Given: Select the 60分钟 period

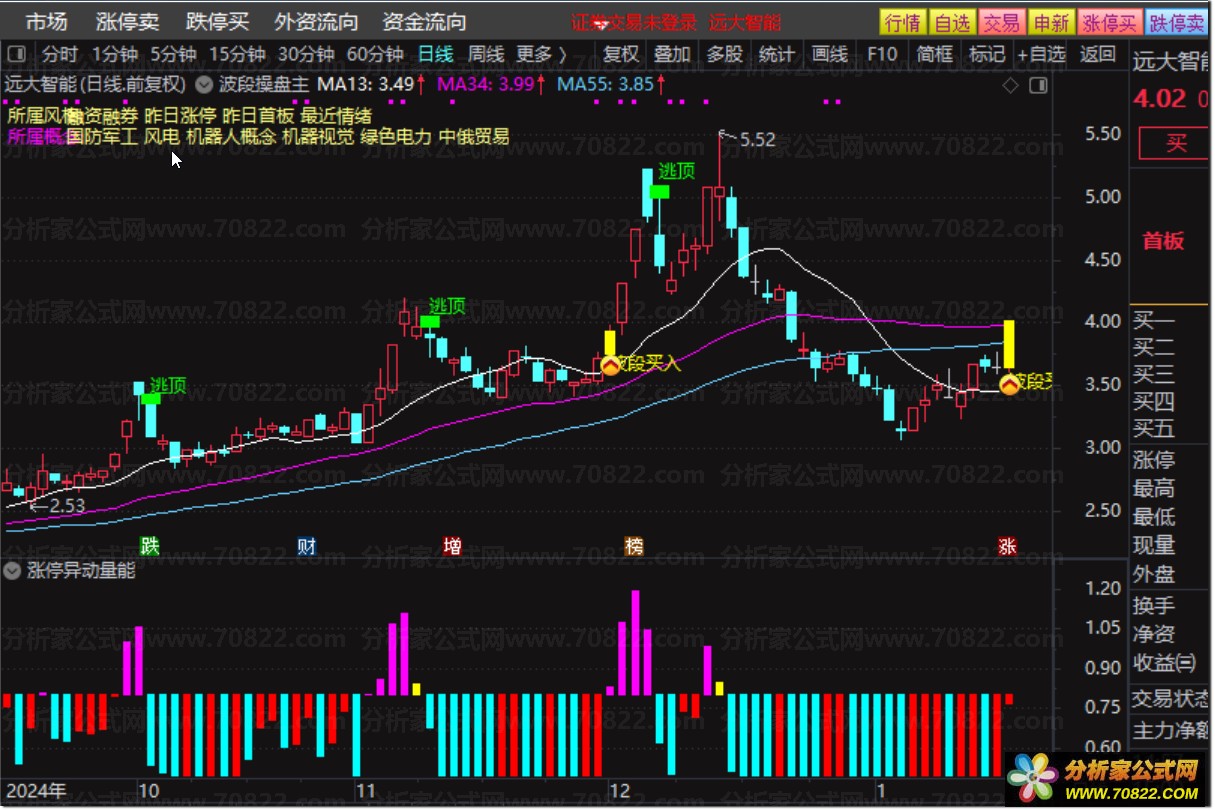Looking at the screenshot, I should point(375,54).
